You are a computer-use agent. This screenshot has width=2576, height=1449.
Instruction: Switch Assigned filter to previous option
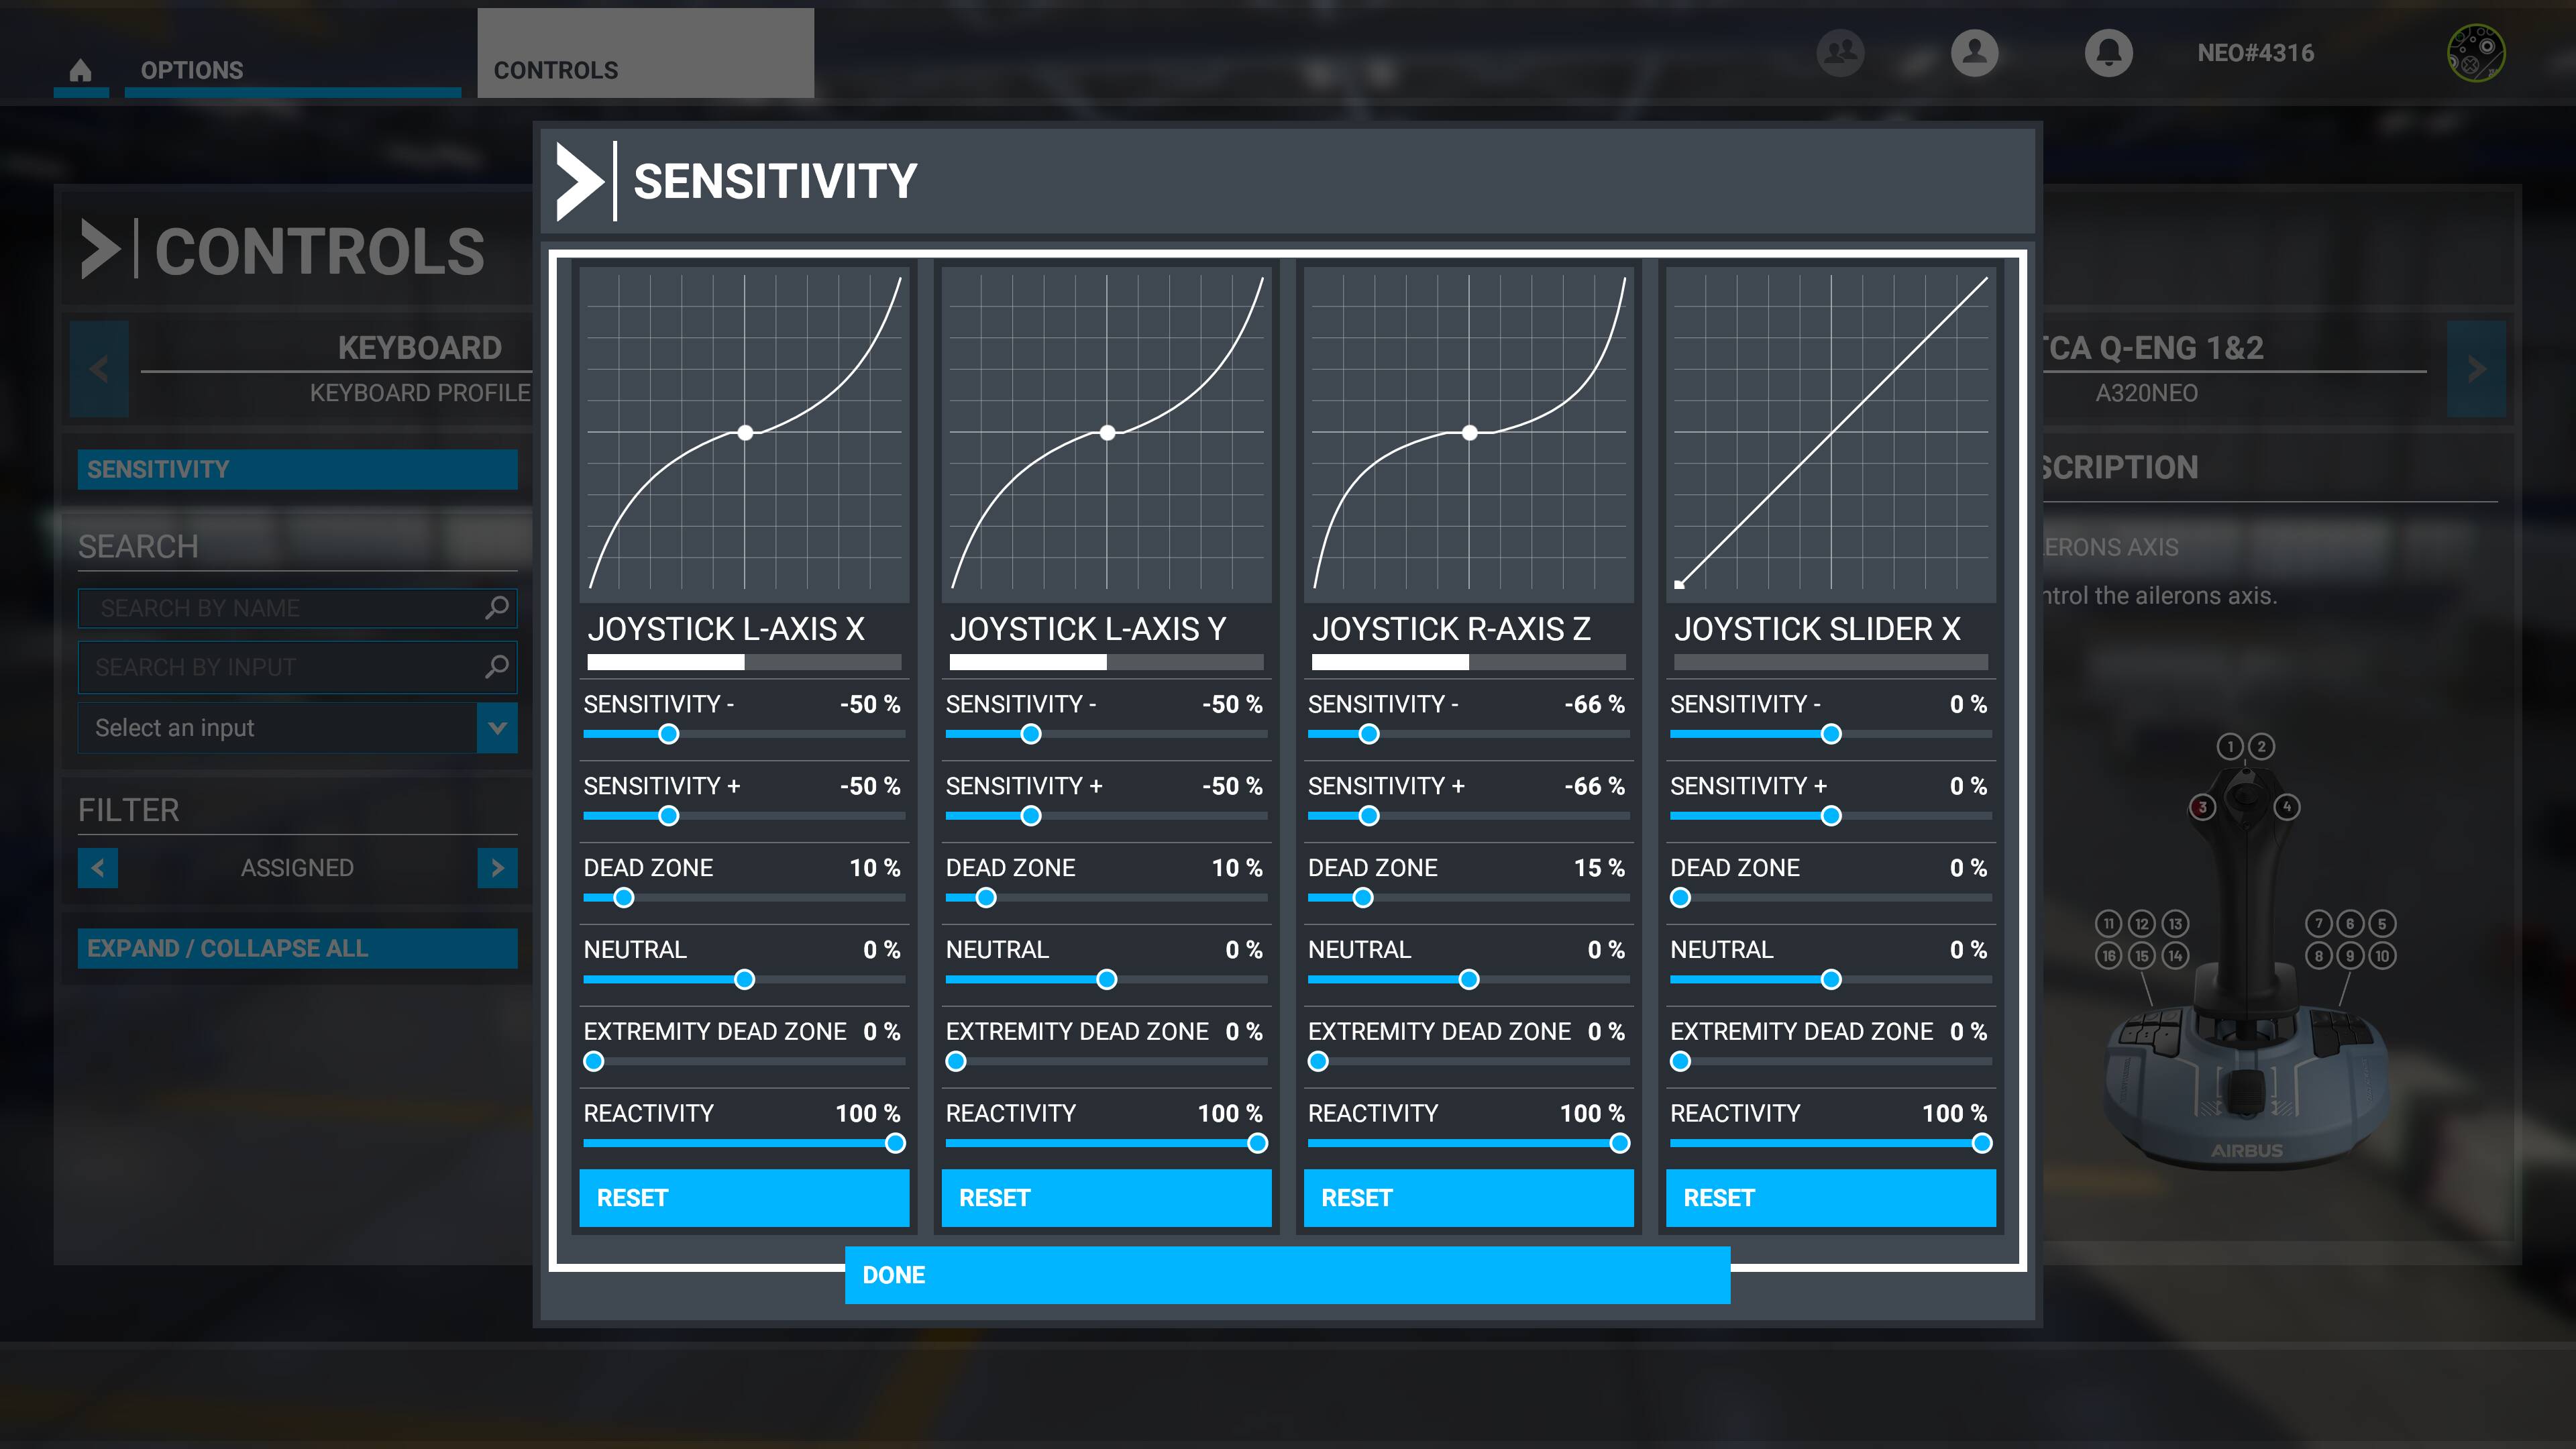(x=98, y=868)
